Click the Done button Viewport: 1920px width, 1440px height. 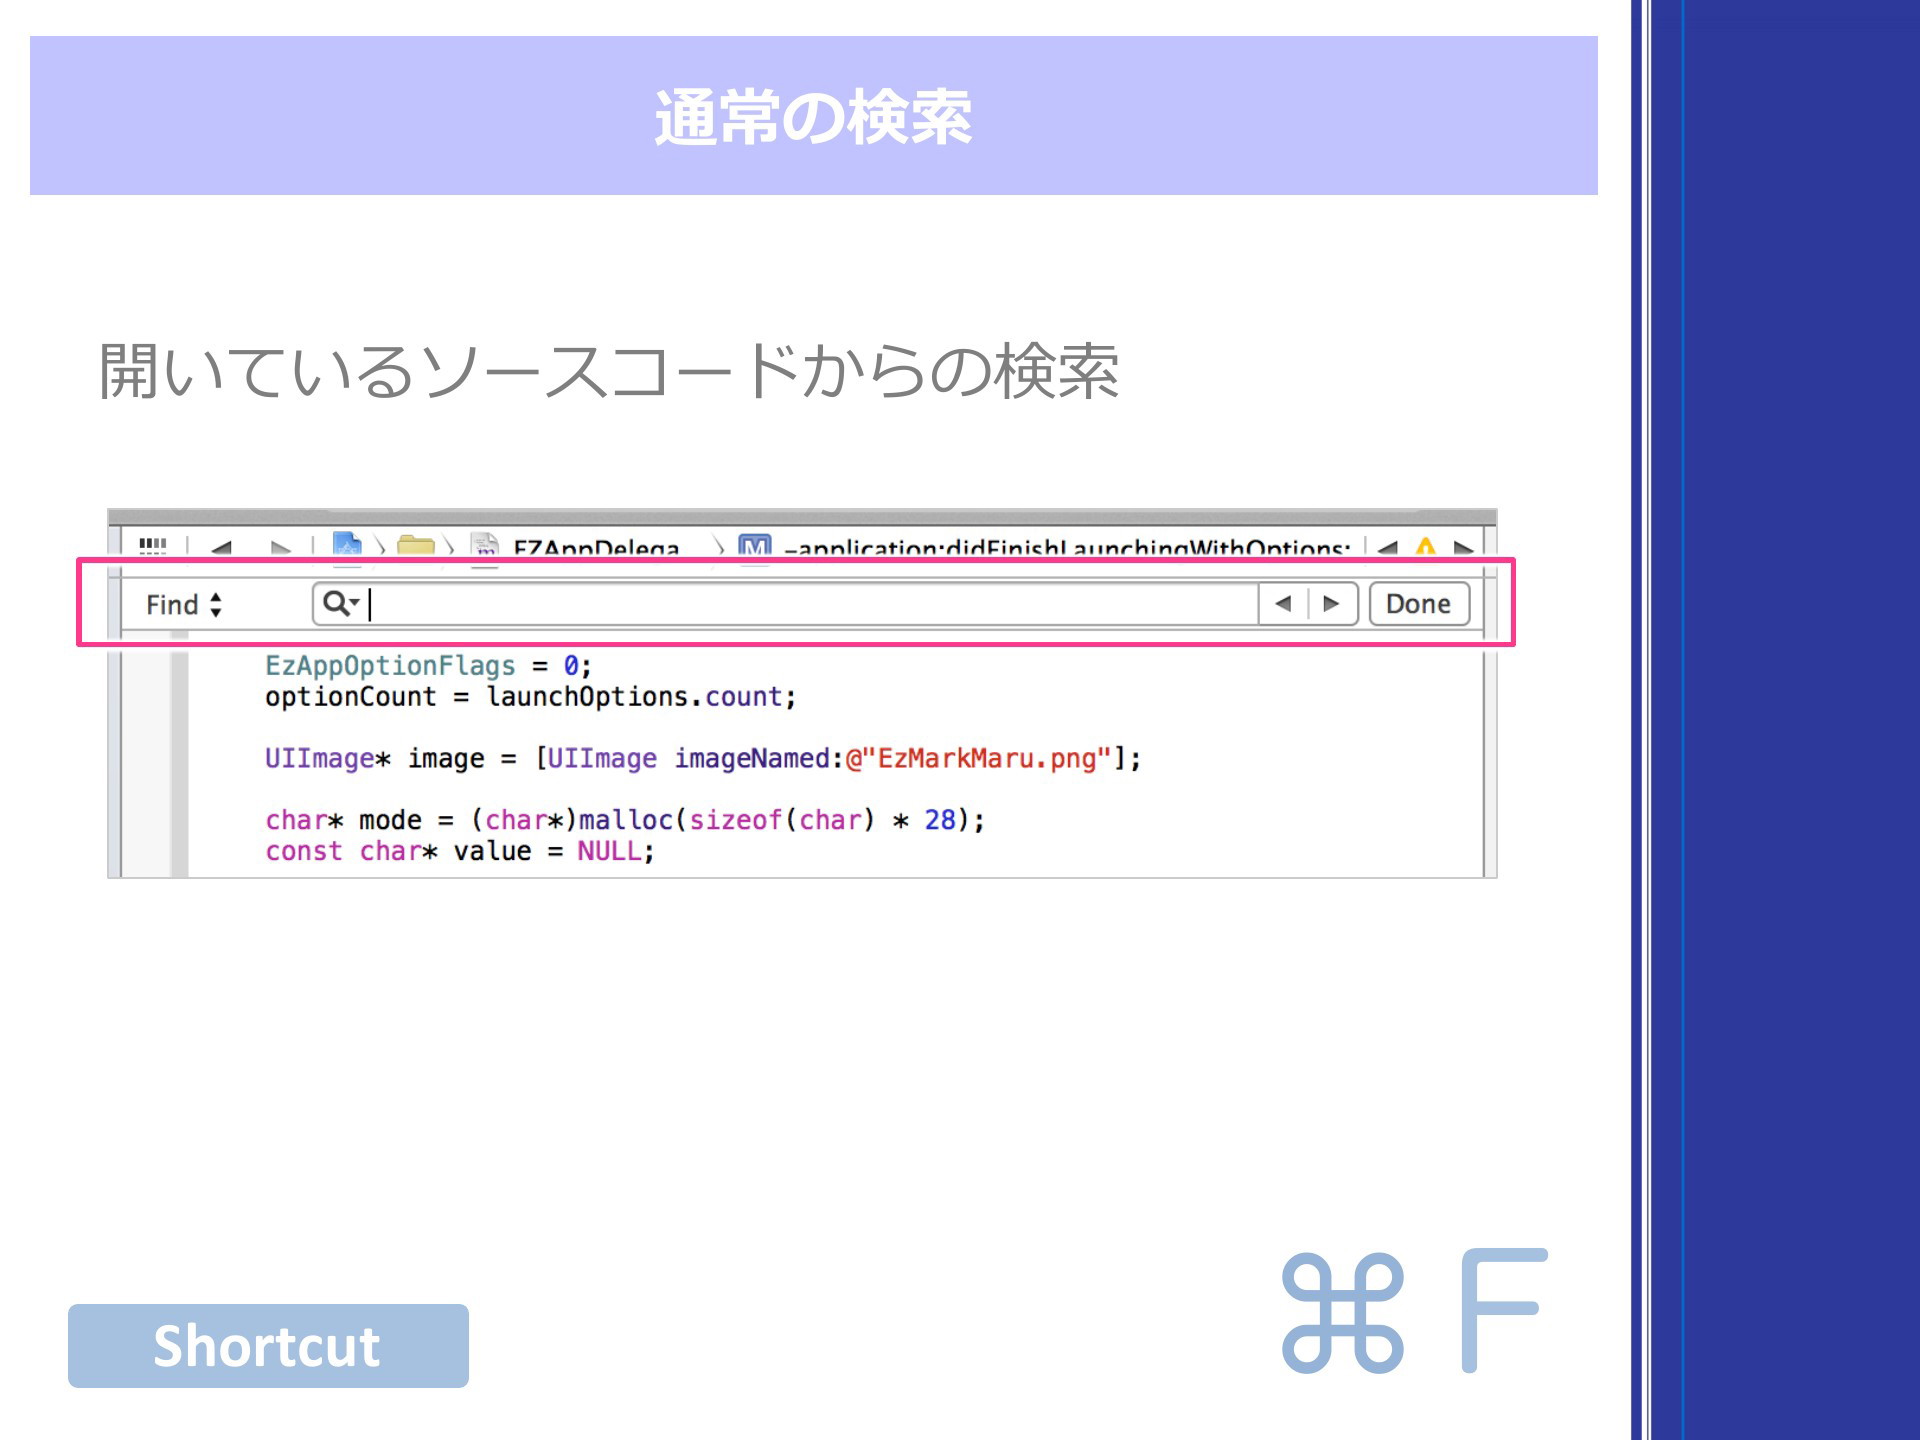1418,604
